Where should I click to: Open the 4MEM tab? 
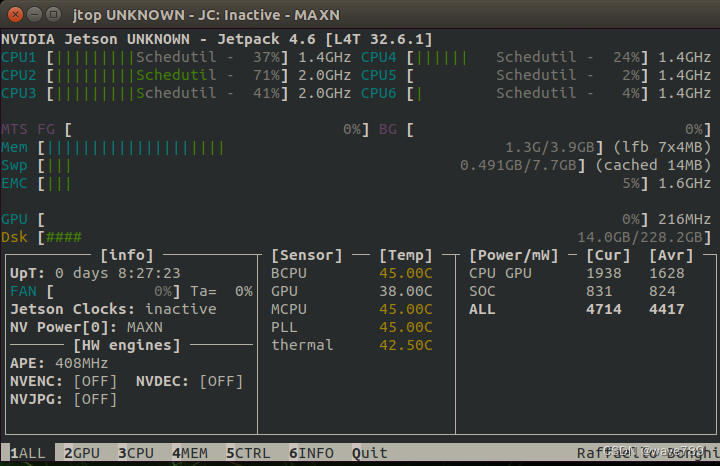tap(190, 453)
